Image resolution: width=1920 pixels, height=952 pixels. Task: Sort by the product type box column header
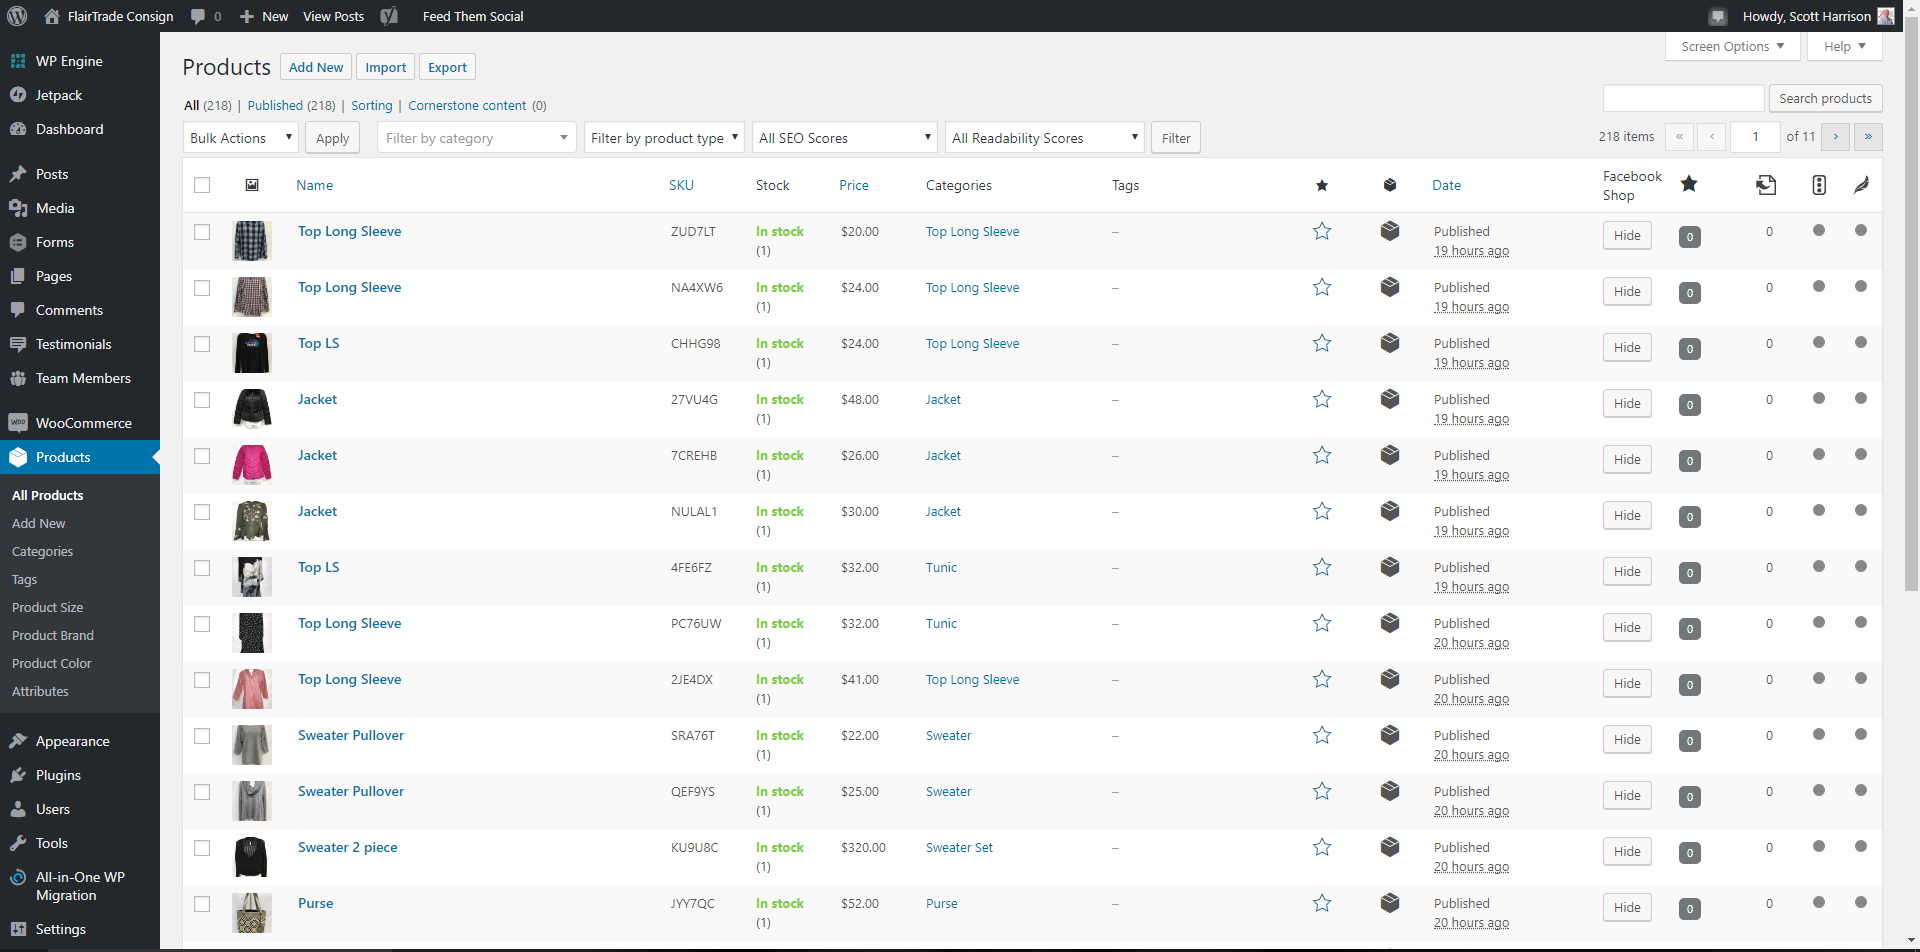1390,185
